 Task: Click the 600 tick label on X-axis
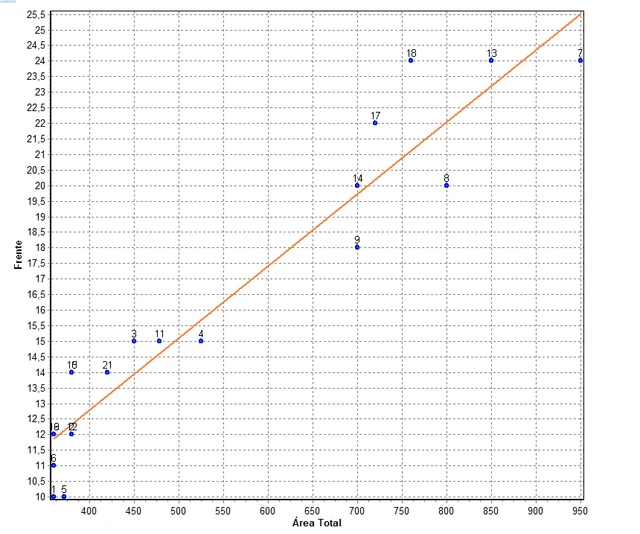pos(268,510)
